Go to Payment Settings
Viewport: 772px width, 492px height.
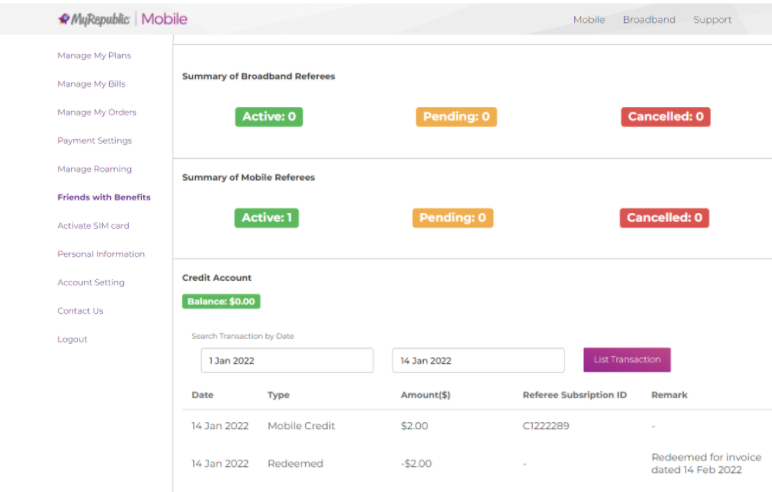click(95, 141)
